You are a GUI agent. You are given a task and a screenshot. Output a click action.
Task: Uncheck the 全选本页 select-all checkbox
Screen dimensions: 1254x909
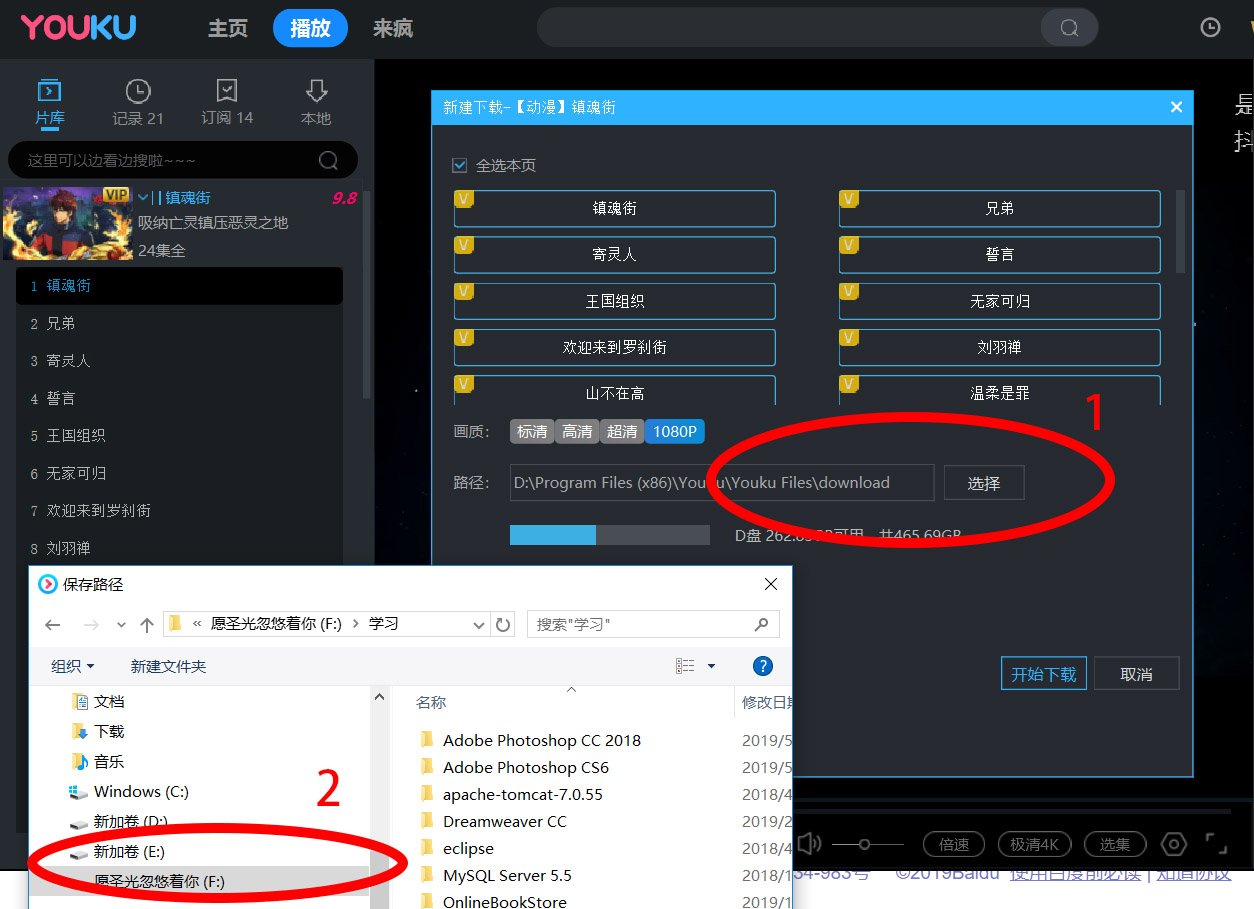460,166
